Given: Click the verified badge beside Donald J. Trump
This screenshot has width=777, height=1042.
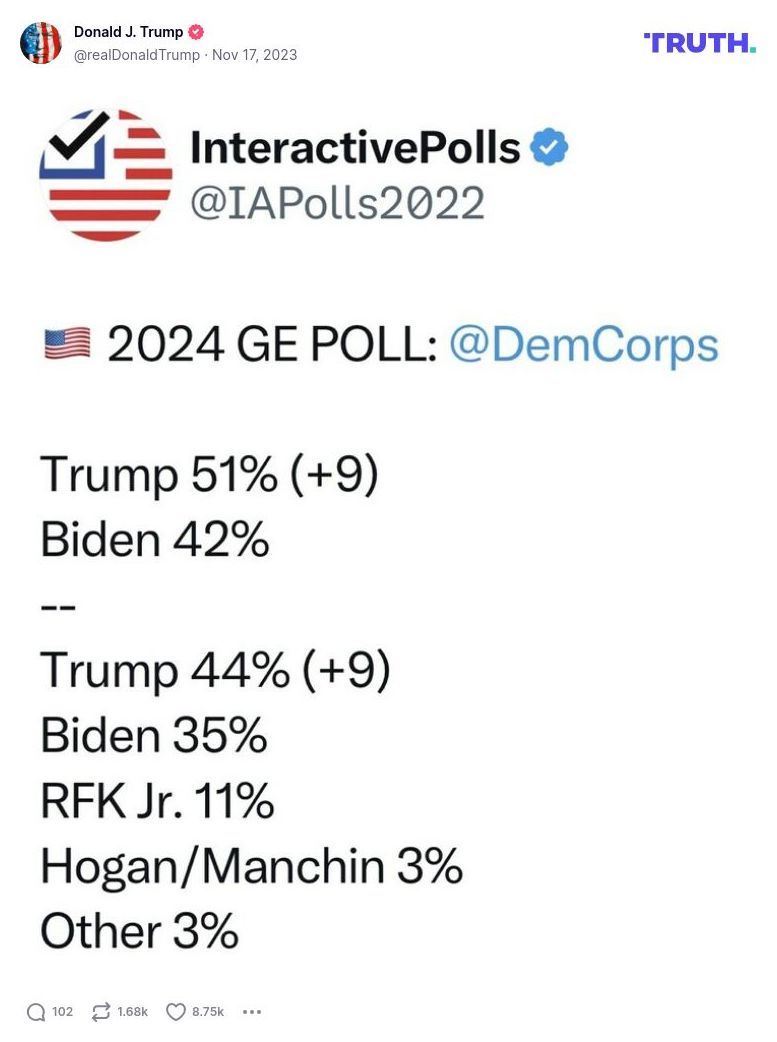Looking at the screenshot, I should click(196, 31).
